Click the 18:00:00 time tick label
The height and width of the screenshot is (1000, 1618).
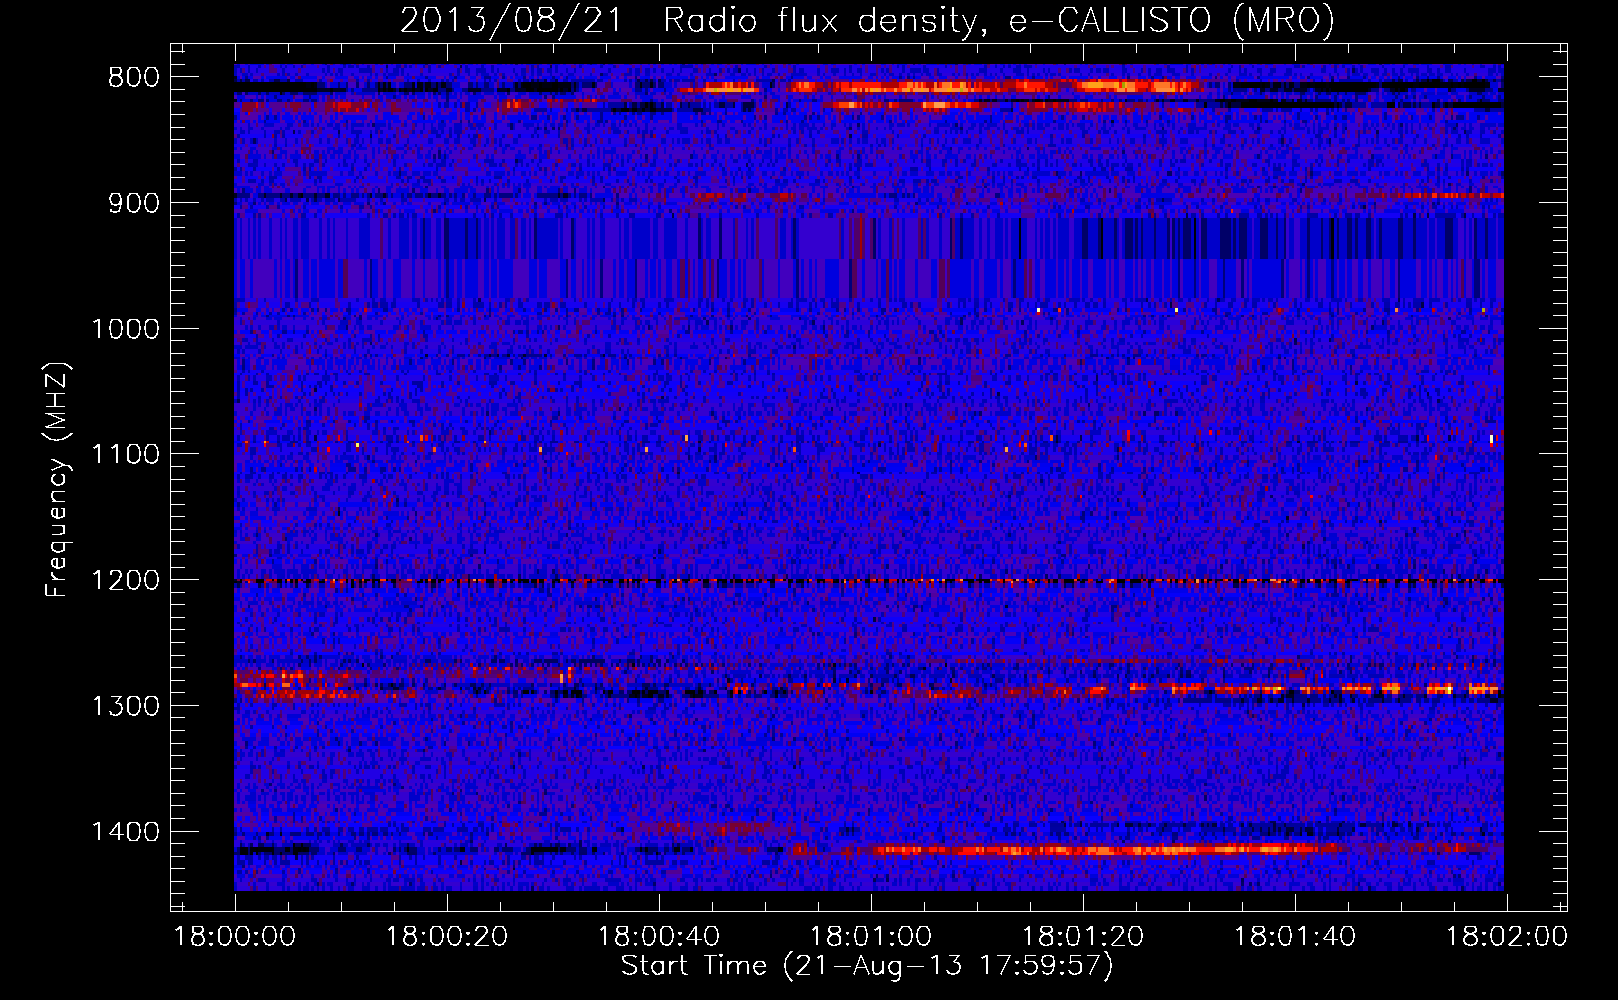pos(235,937)
